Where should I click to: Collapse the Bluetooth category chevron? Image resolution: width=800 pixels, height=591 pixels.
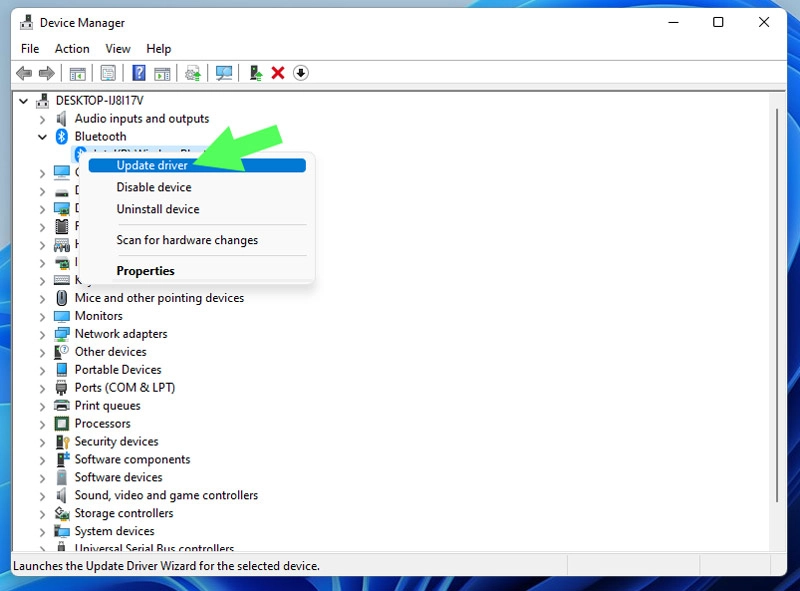coord(42,137)
